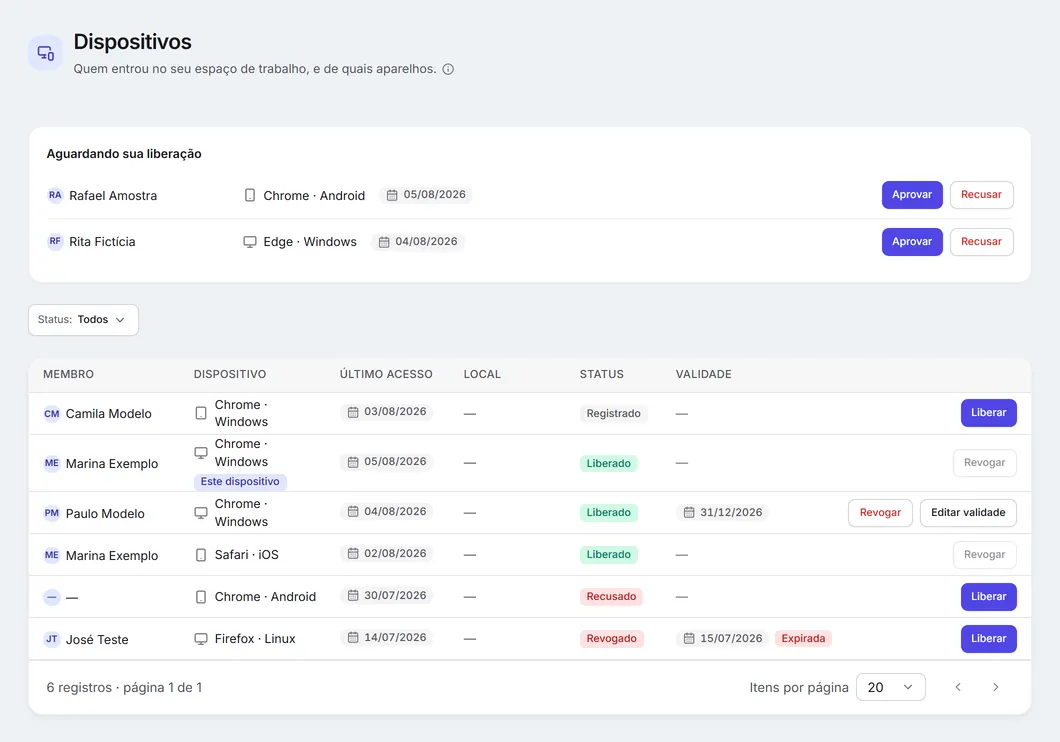
Task: Click the JT avatar for José Teste
Action: [51, 639]
